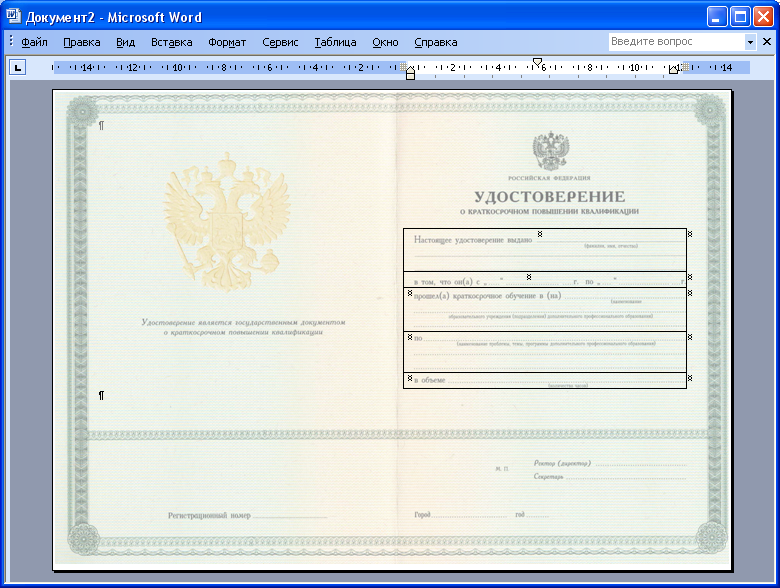Click the 'Ректор (директор)' signature line
The height and width of the screenshot is (588, 780).
pos(610,464)
